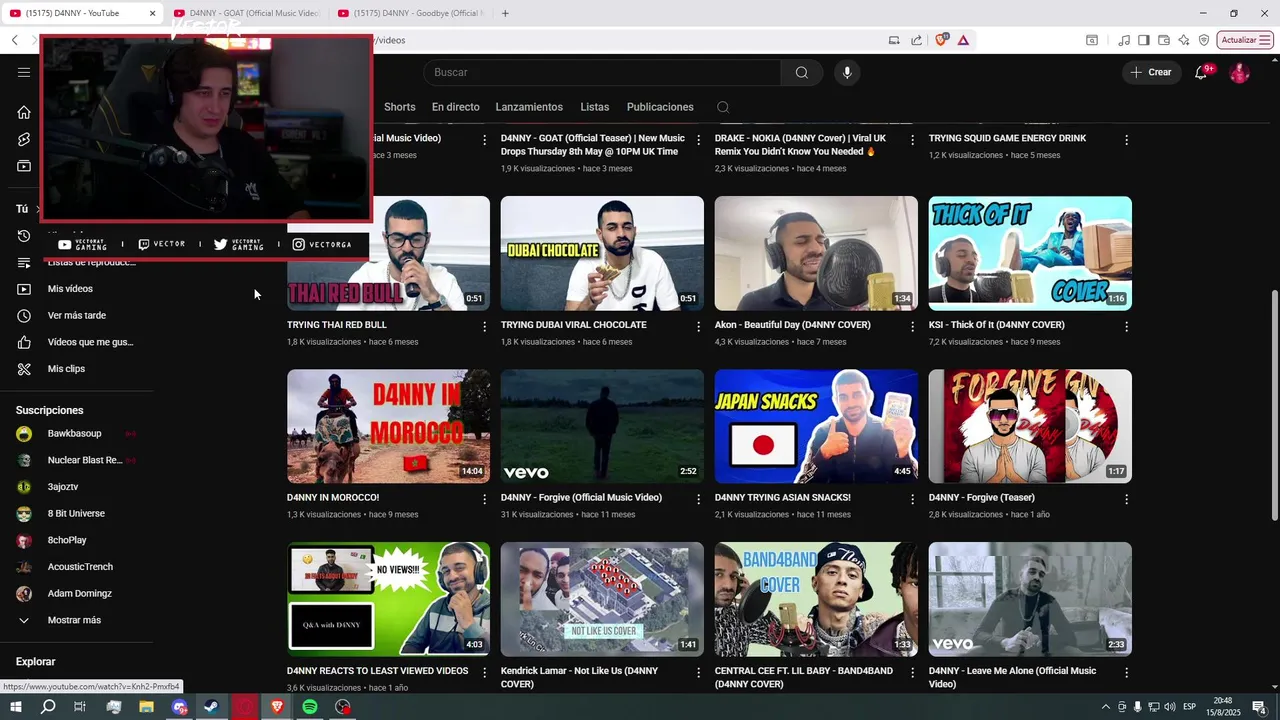The height and width of the screenshot is (720, 1280).
Task: Open the notifications bell with 9+ badge
Action: pos(1202,72)
